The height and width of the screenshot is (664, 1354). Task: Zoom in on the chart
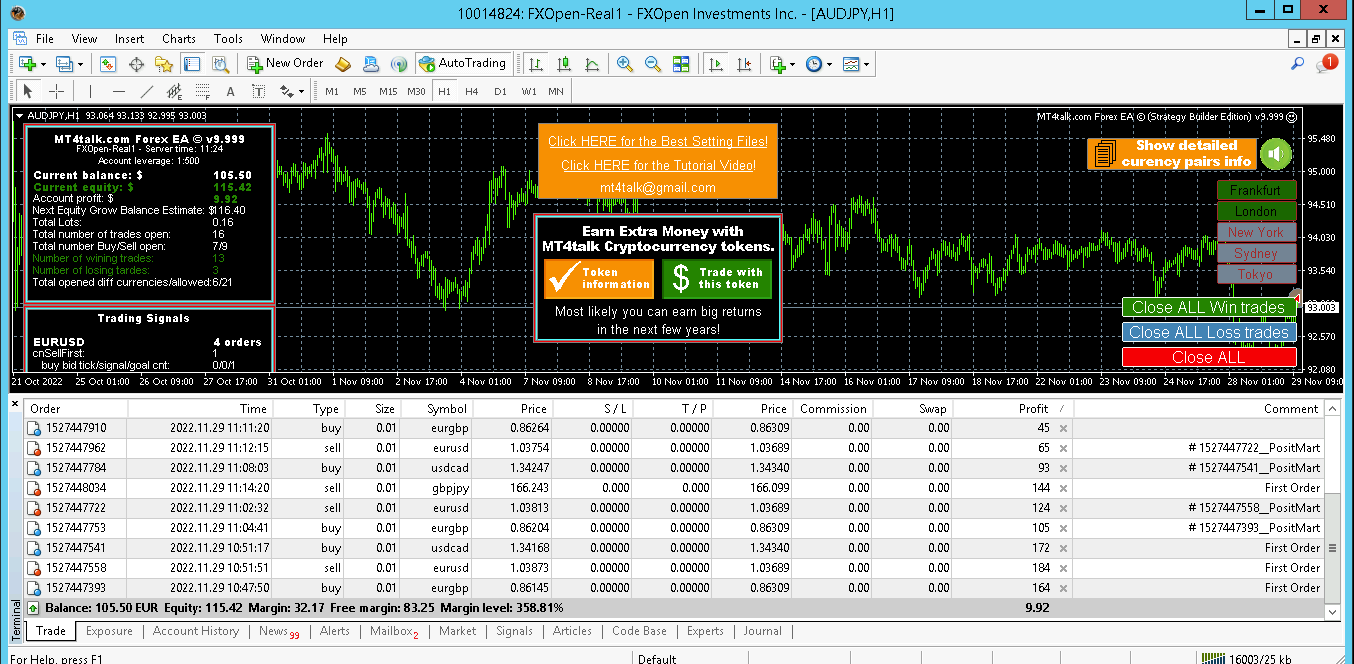coord(625,64)
